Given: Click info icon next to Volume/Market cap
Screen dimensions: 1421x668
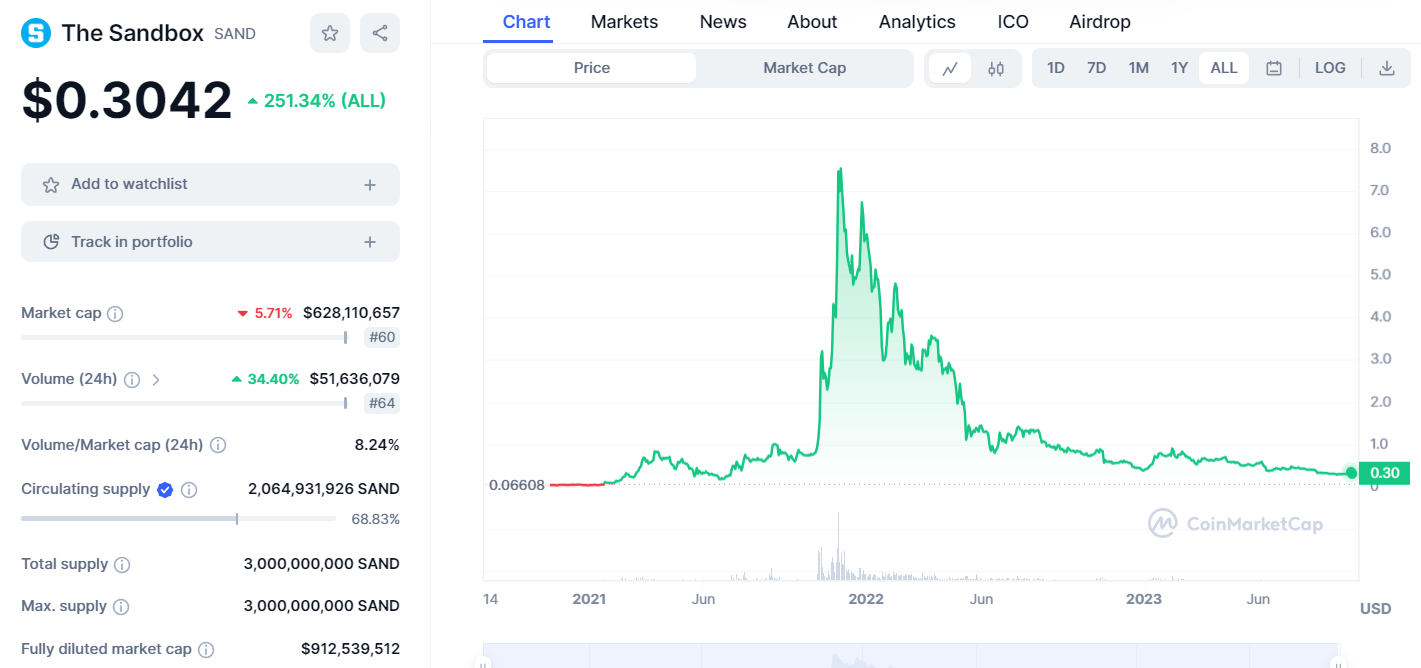Looking at the screenshot, I should click(218, 445).
